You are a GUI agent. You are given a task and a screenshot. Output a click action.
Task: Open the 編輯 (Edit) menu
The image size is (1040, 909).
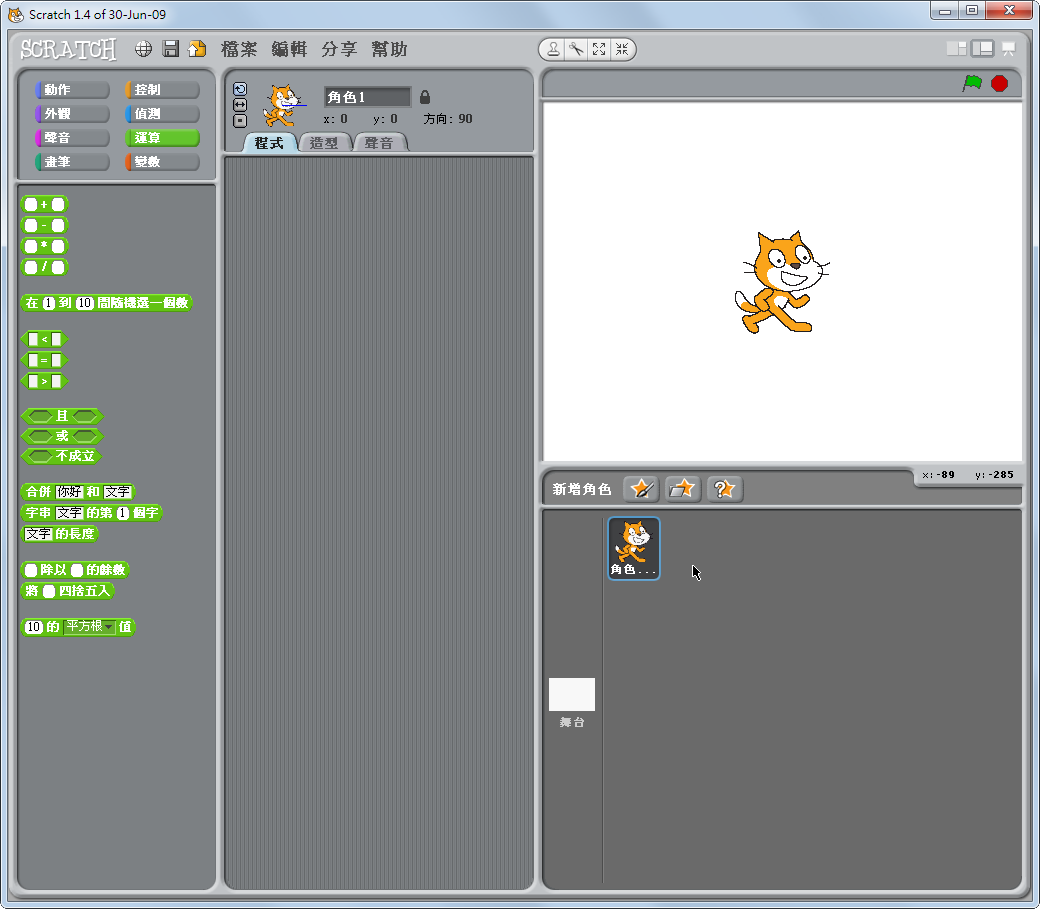point(289,49)
